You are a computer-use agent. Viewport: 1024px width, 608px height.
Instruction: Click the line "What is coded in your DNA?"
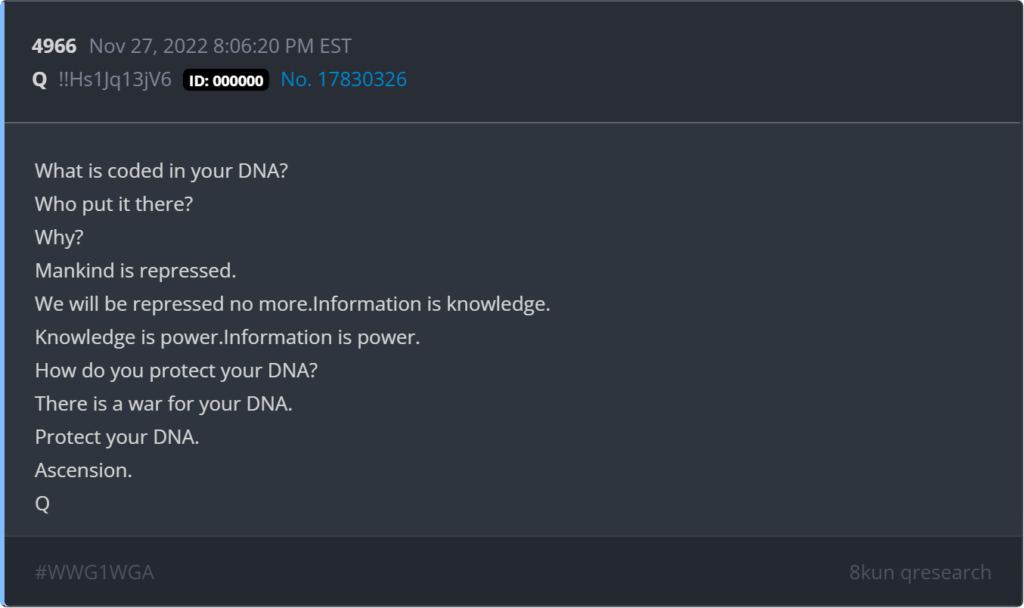(162, 171)
